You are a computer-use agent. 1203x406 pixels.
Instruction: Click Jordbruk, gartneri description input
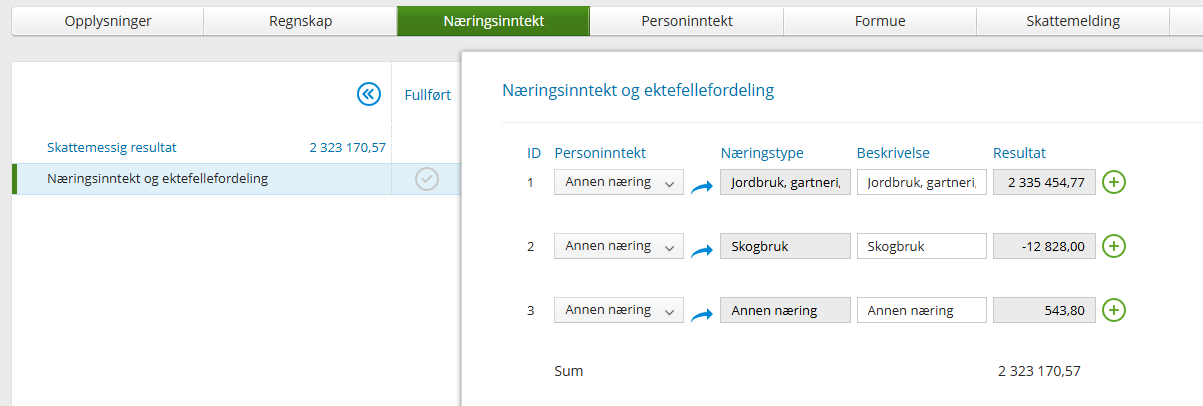pos(922,182)
